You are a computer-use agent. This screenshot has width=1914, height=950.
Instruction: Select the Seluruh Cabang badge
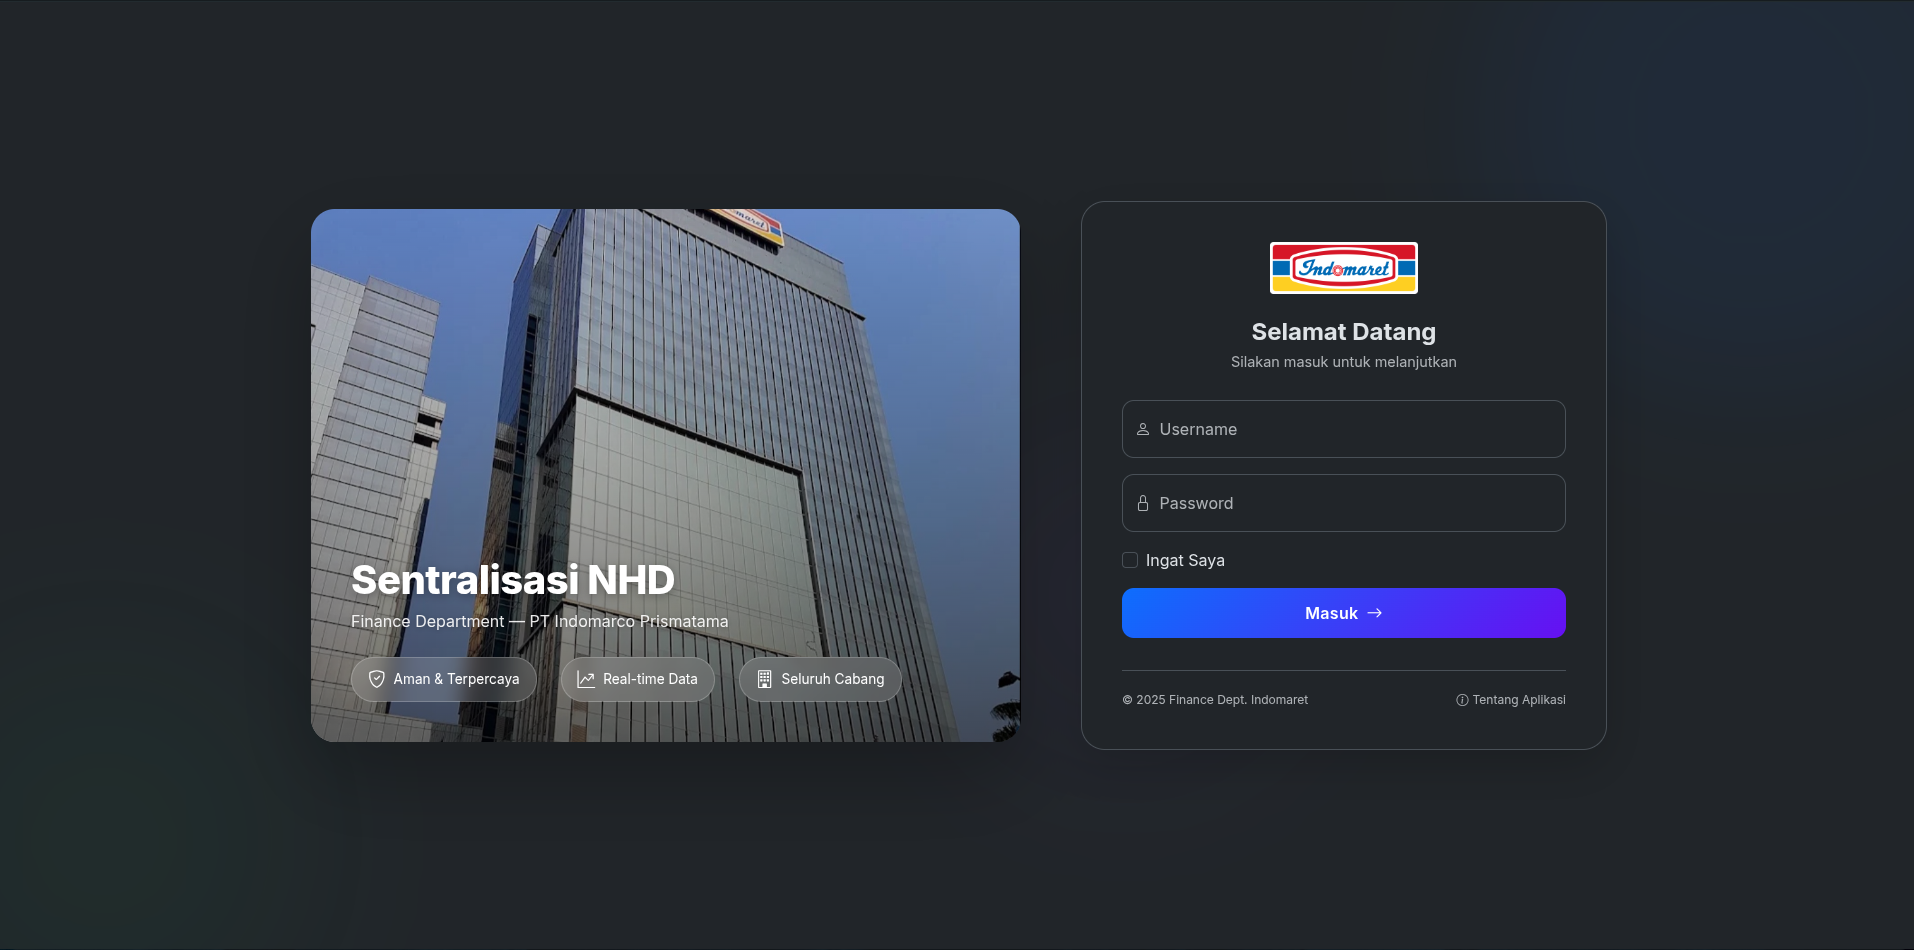pos(820,679)
